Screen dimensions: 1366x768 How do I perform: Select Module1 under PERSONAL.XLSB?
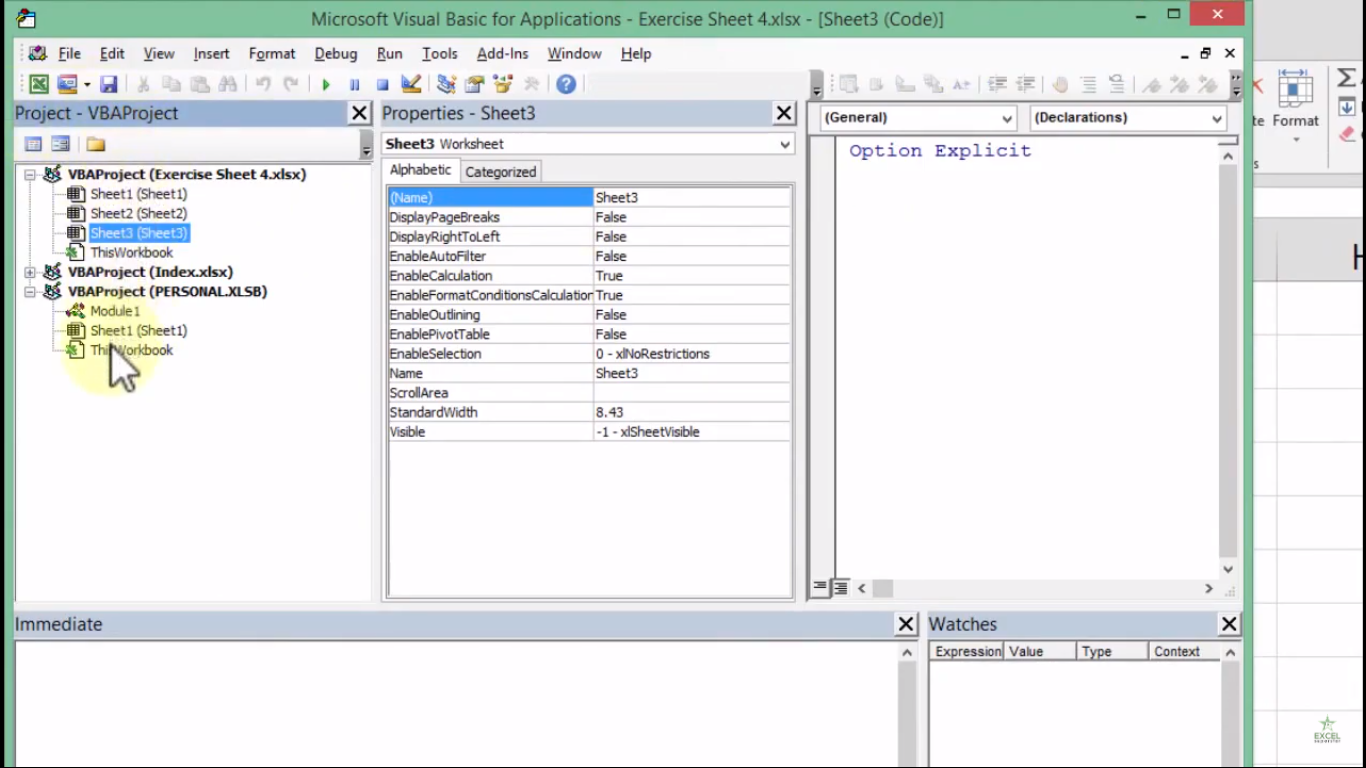[115, 311]
